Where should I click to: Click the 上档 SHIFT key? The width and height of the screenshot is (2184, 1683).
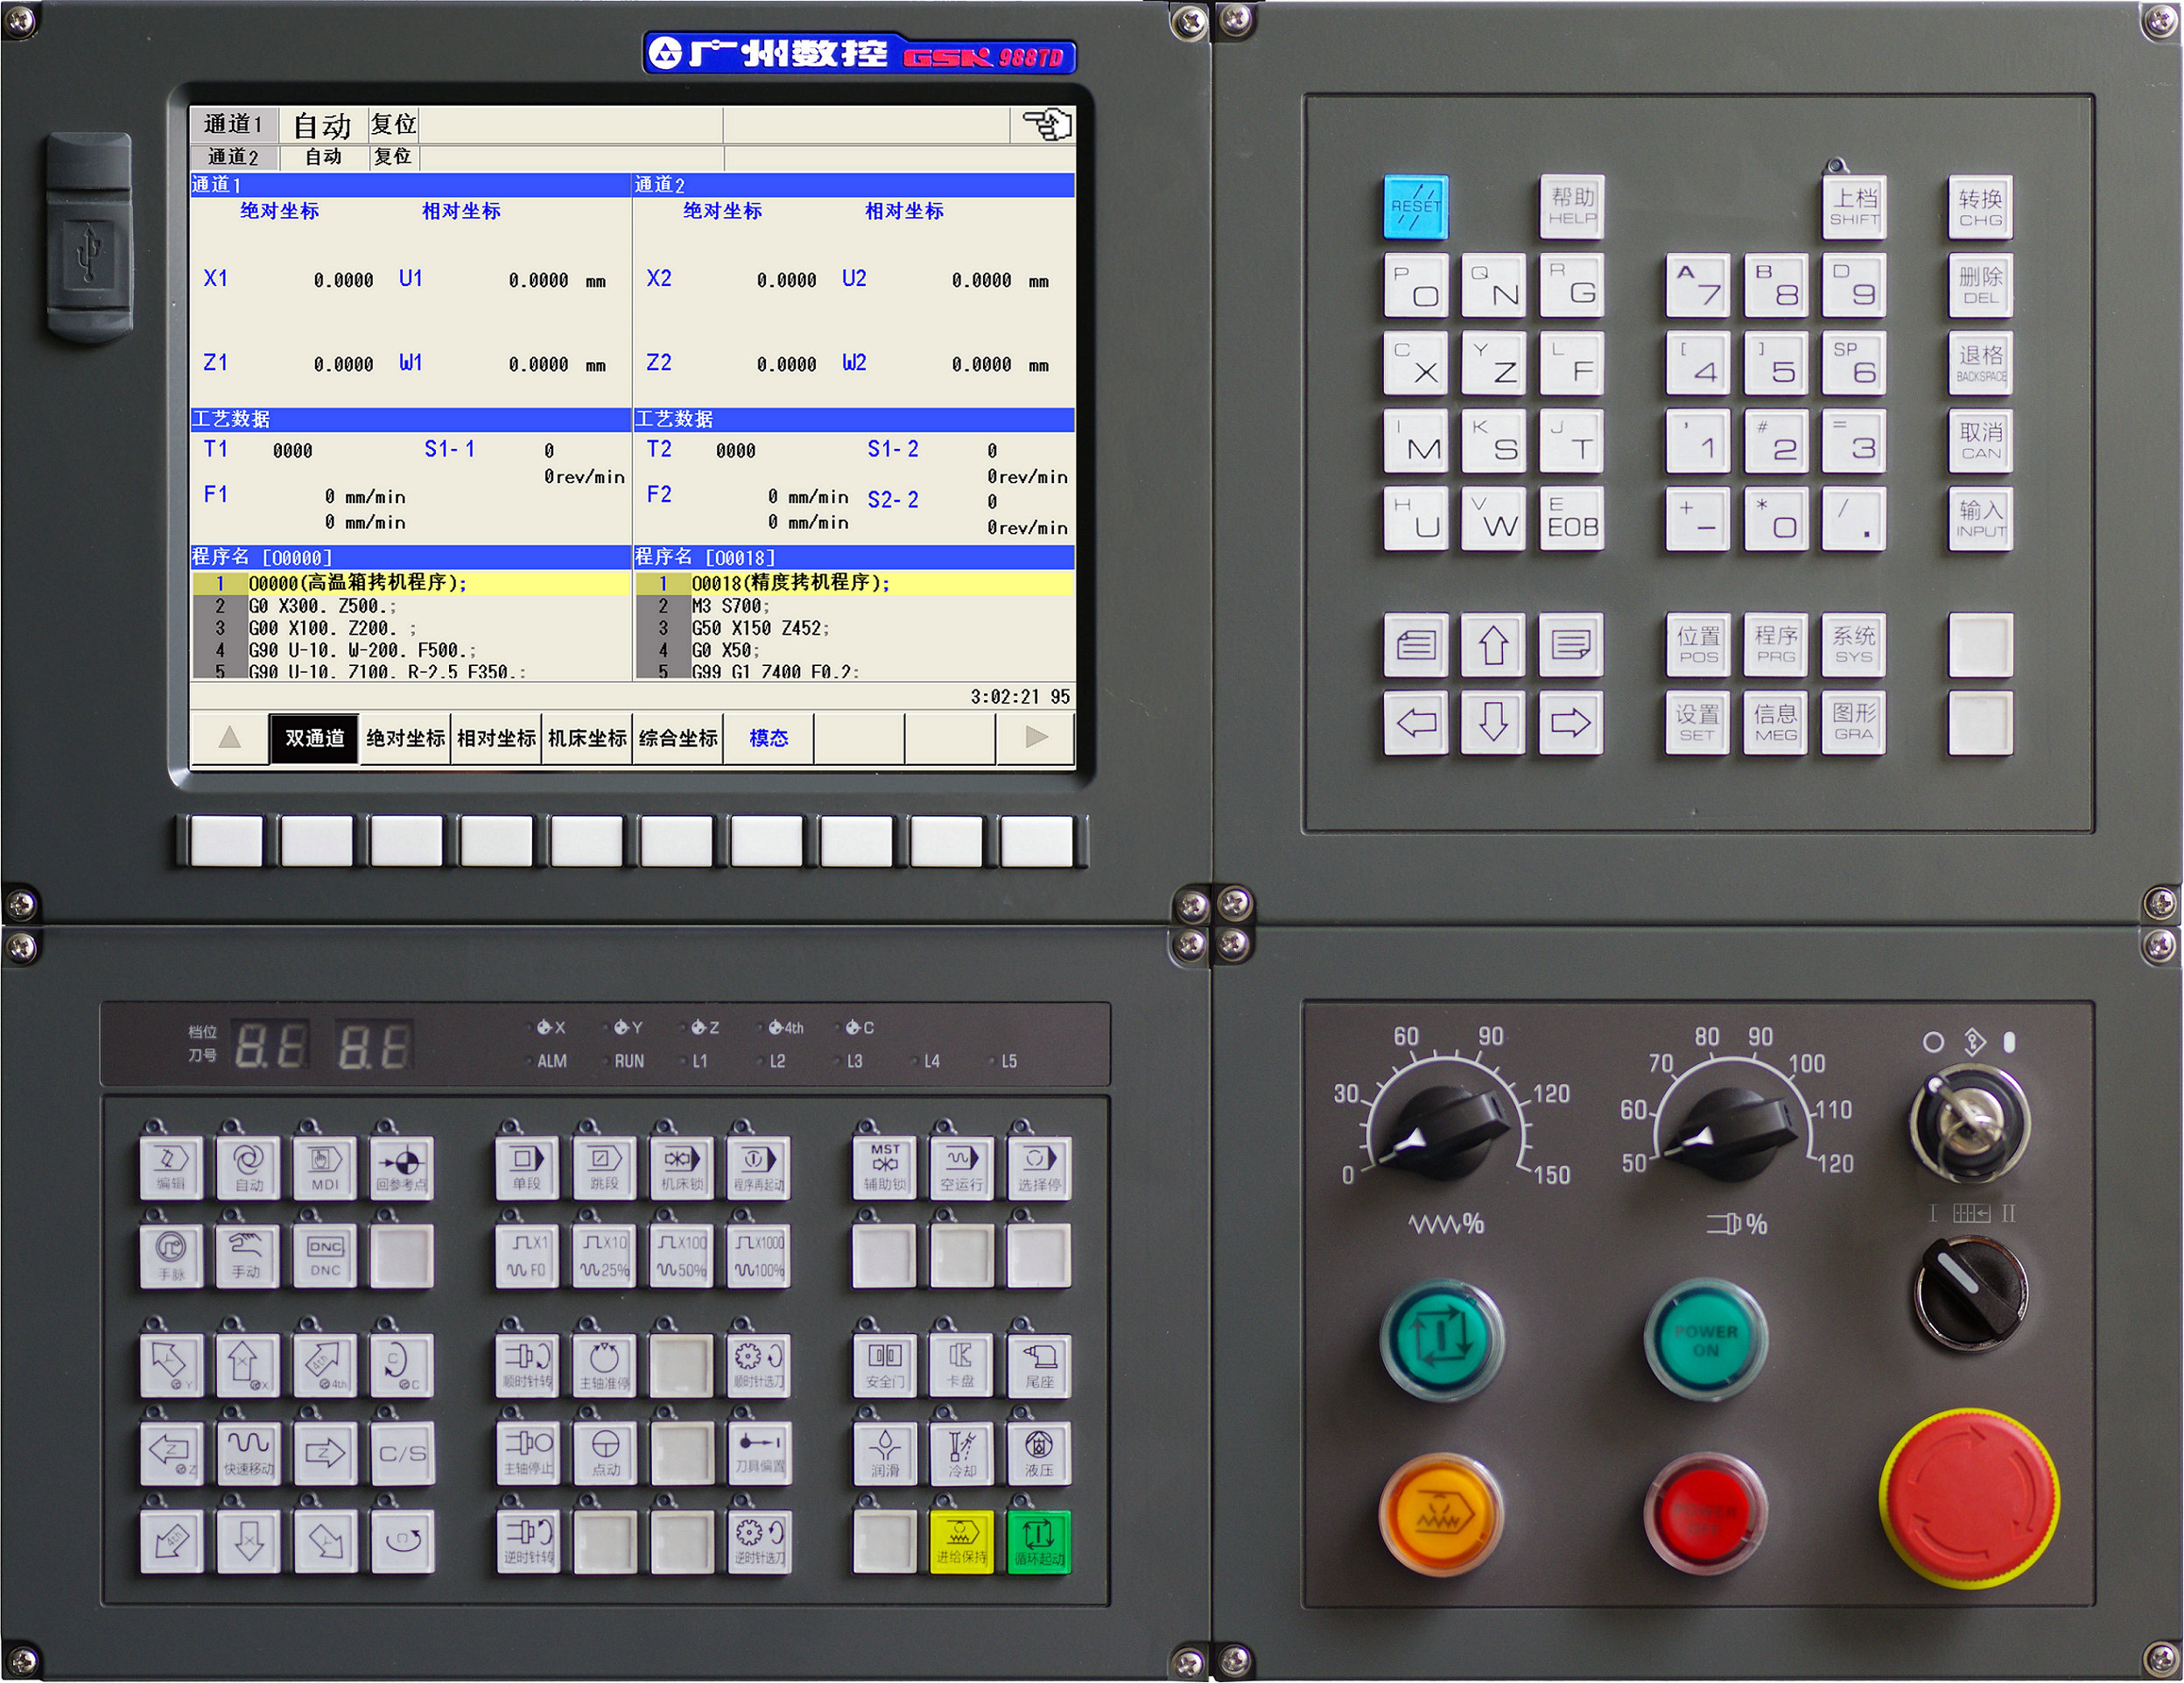pyautogui.click(x=1853, y=206)
